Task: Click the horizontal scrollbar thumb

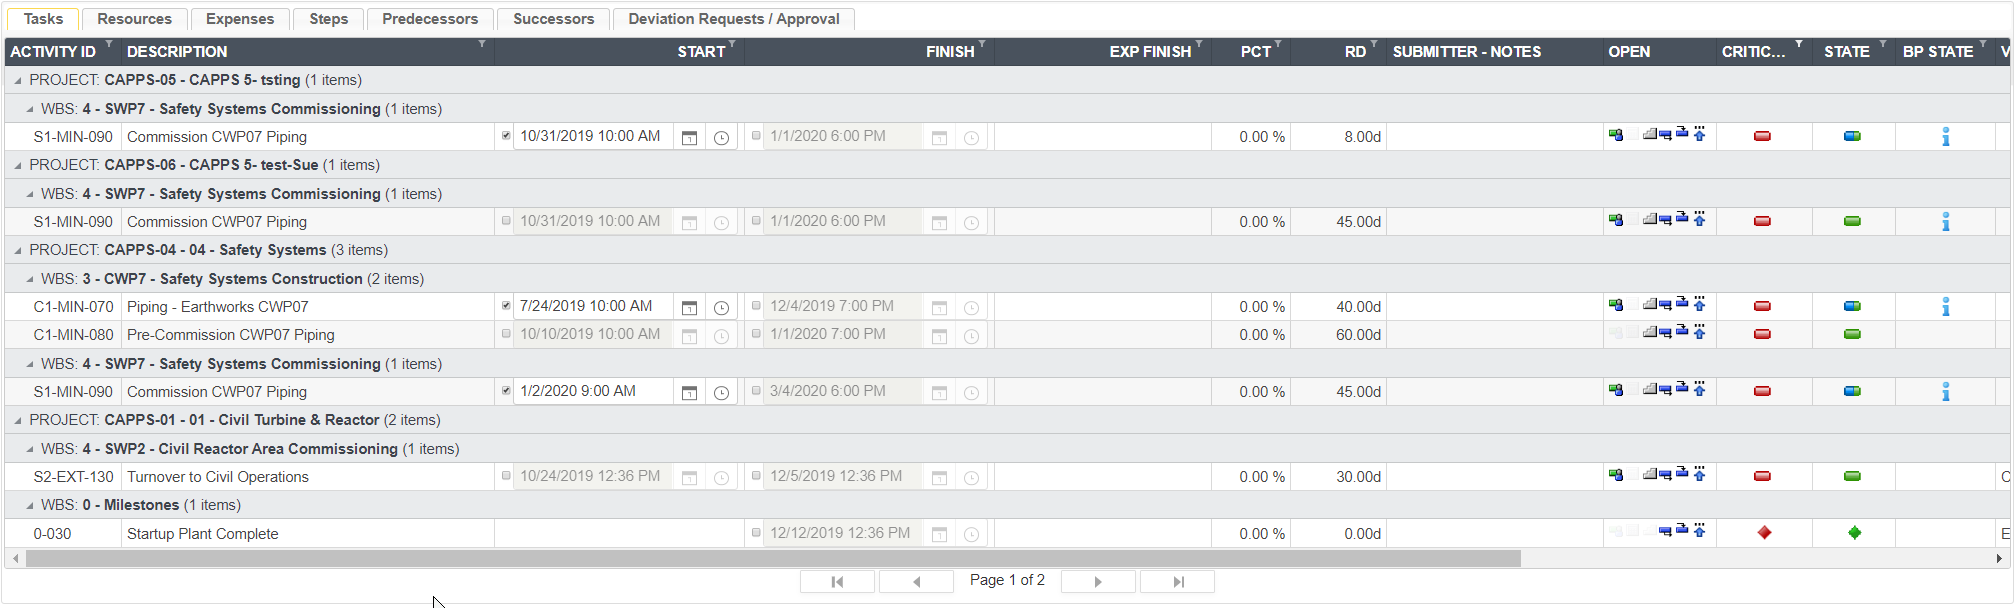Action: tap(772, 559)
